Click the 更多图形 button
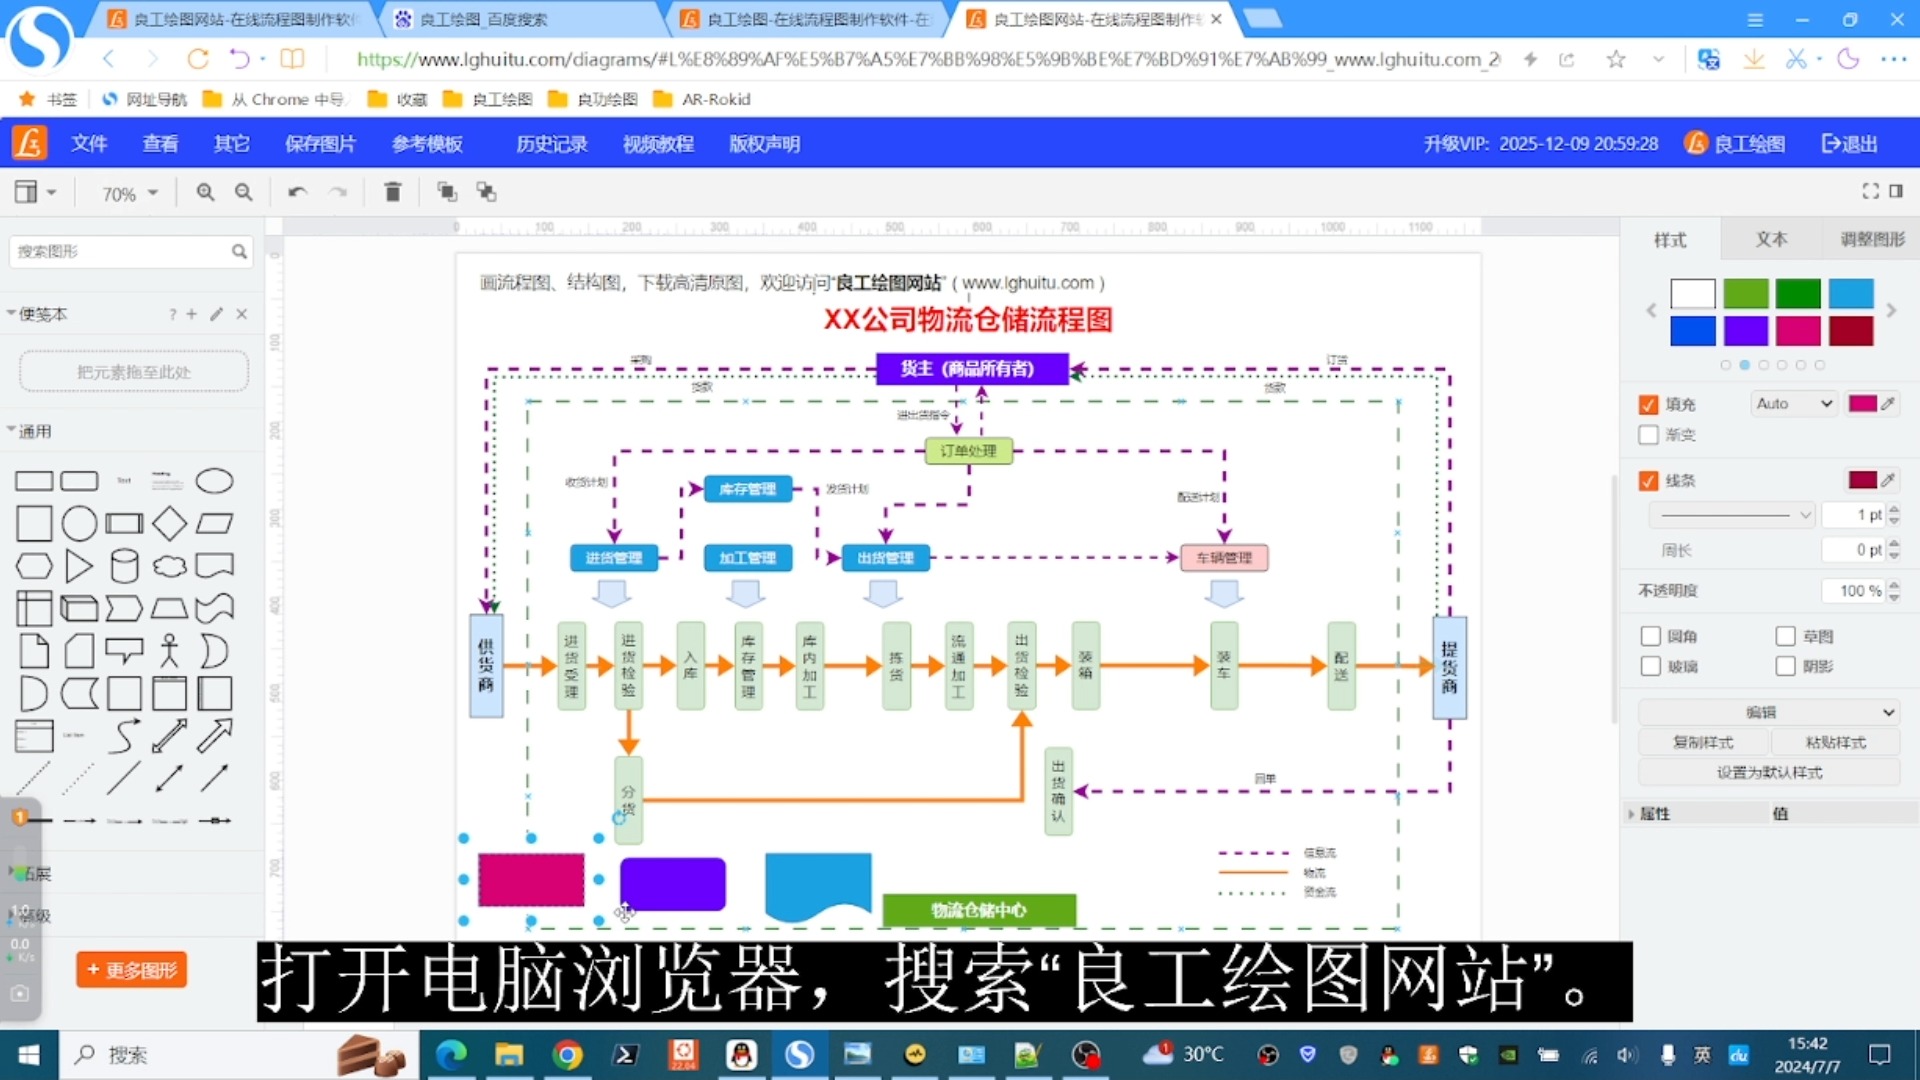1920x1080 pixels. 131,969
